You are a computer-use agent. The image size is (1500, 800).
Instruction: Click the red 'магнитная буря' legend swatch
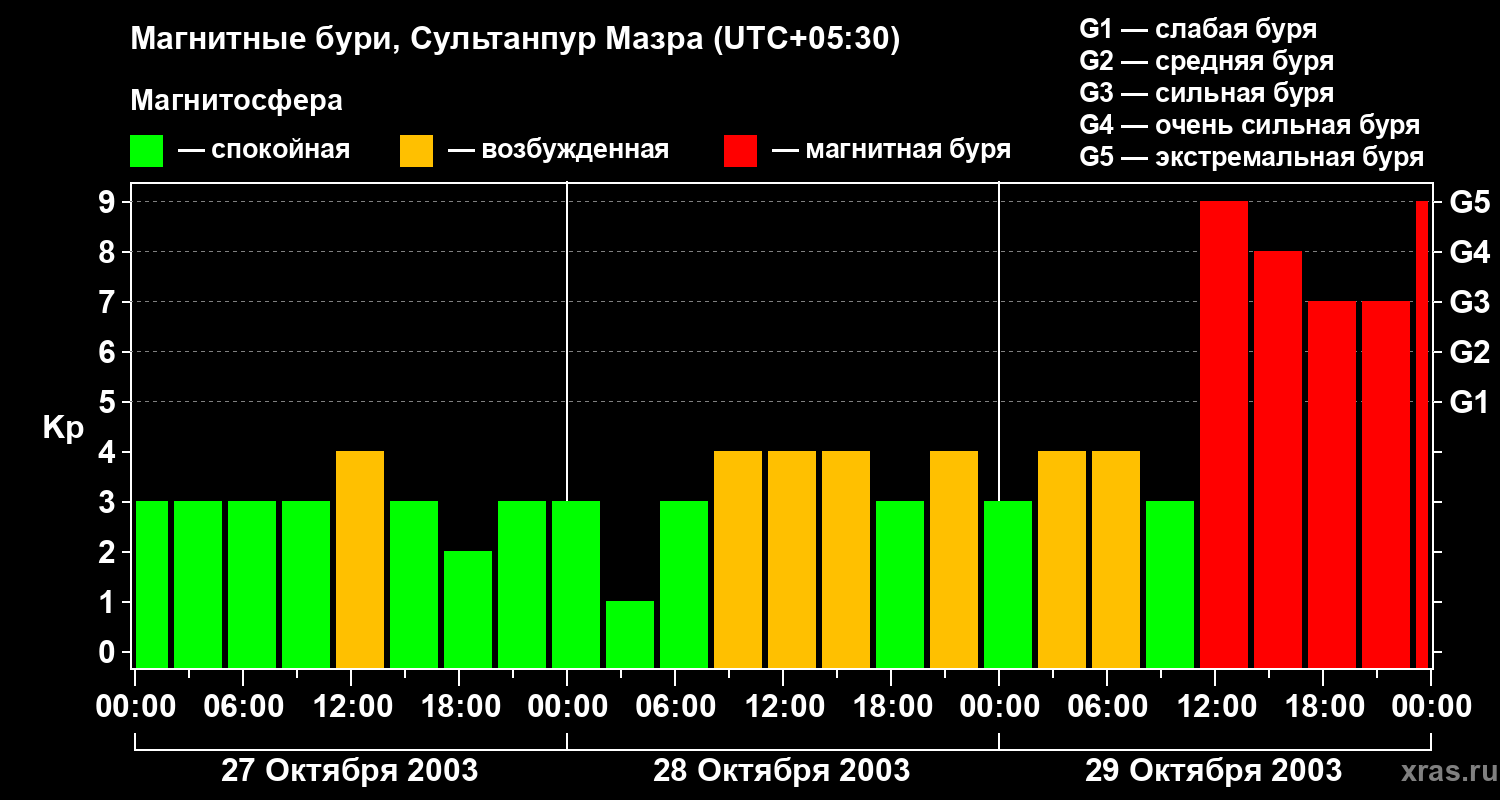740,151
